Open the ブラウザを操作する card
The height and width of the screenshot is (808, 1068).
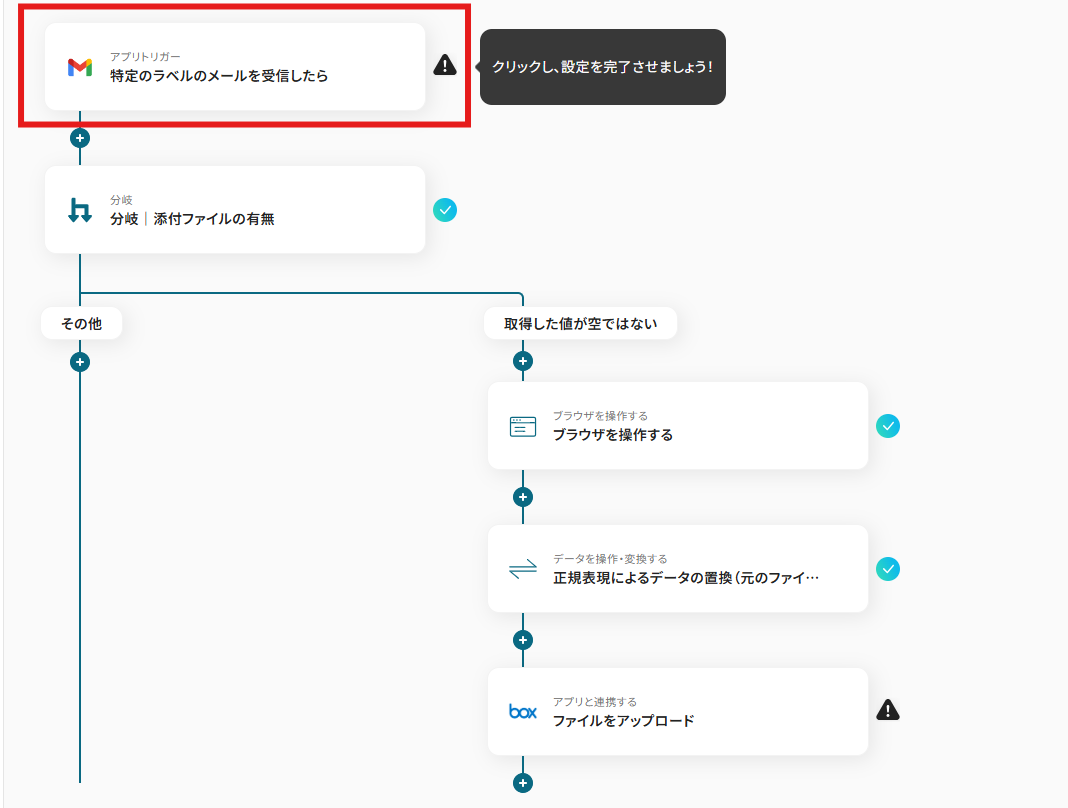678,426
